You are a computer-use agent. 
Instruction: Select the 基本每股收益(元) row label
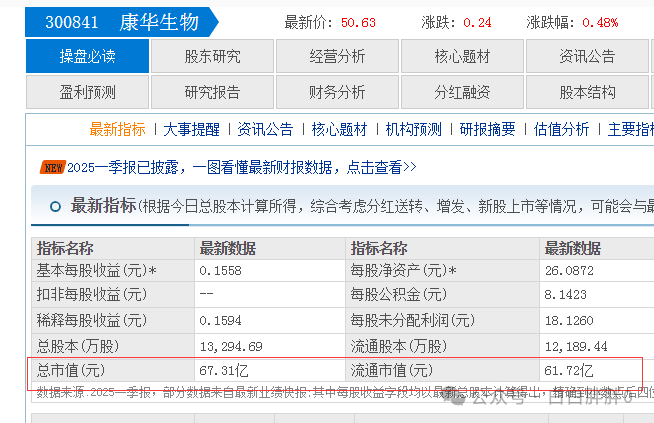[96, 270]
